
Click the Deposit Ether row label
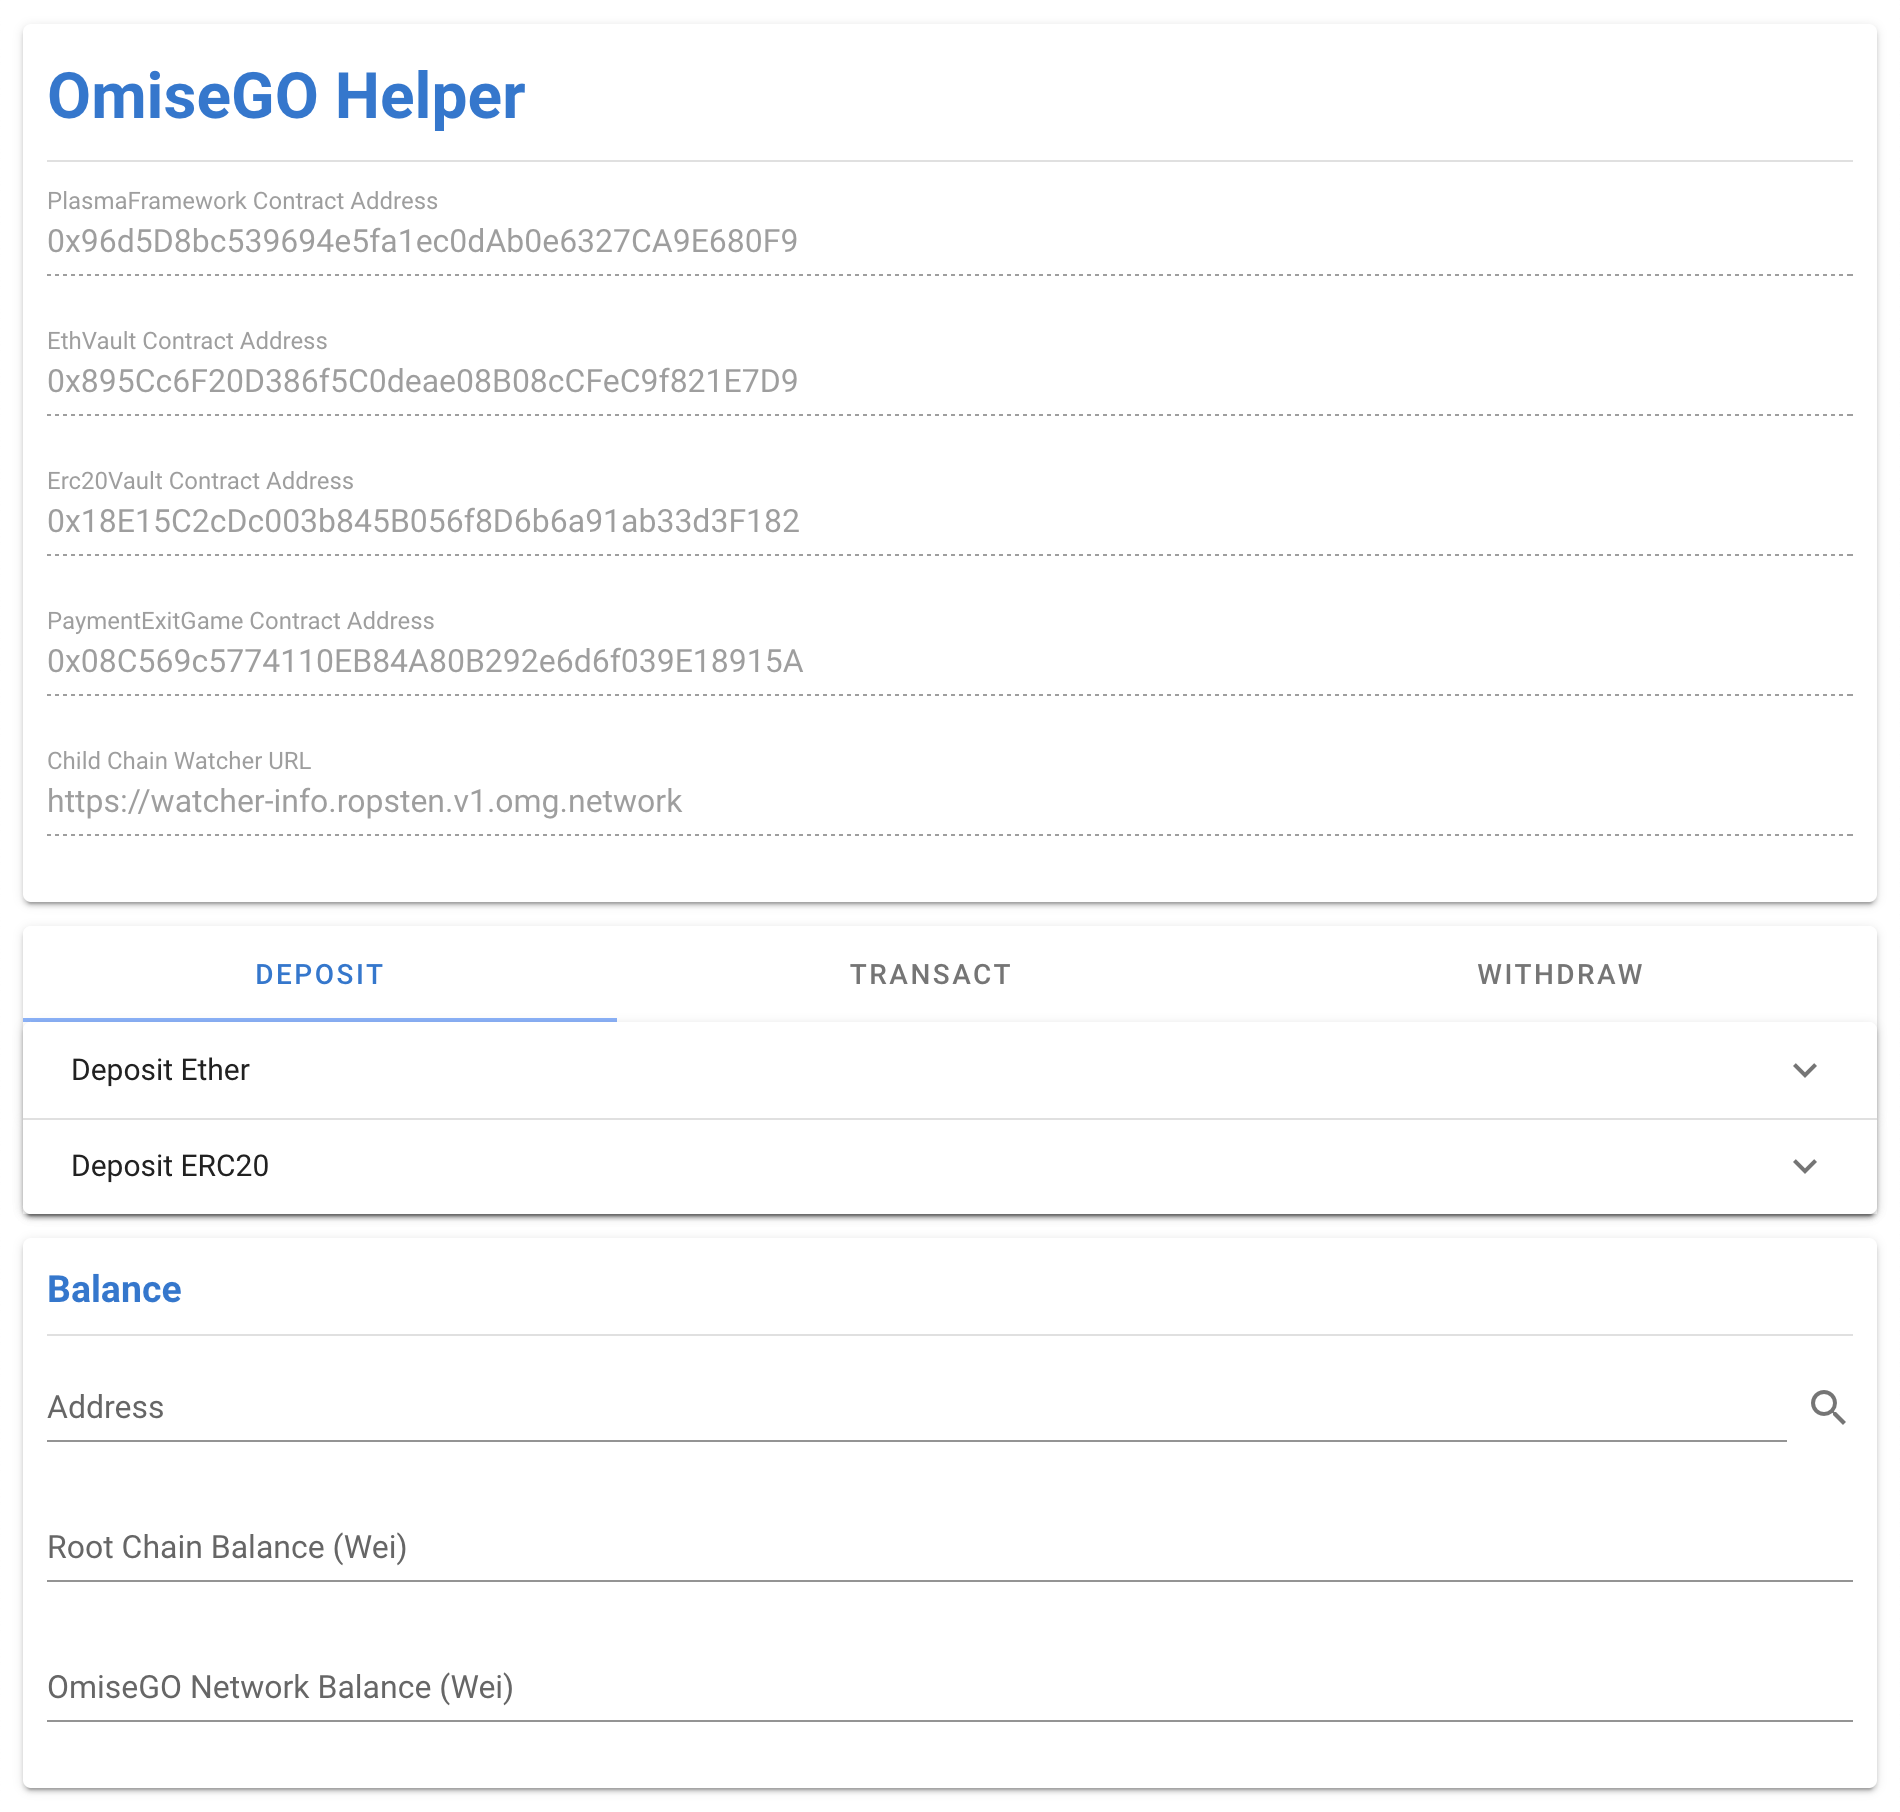160,1070
